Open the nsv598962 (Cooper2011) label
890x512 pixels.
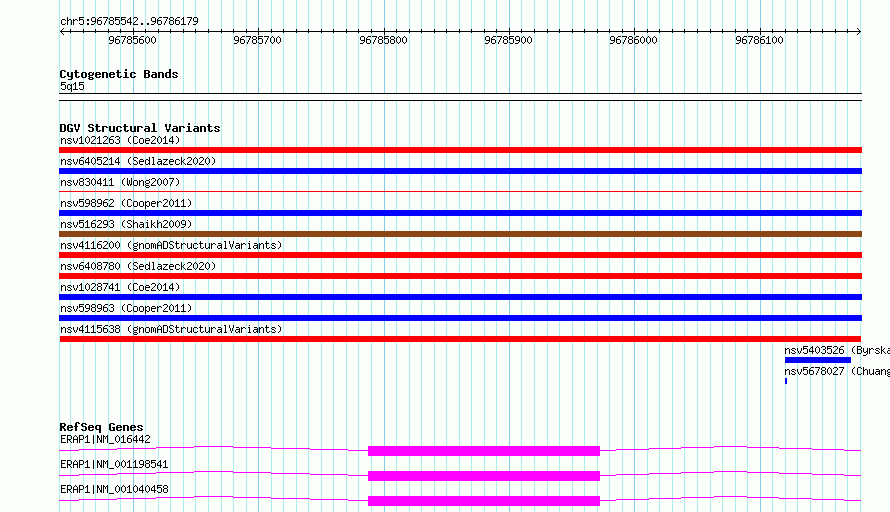tap(126, 203)
